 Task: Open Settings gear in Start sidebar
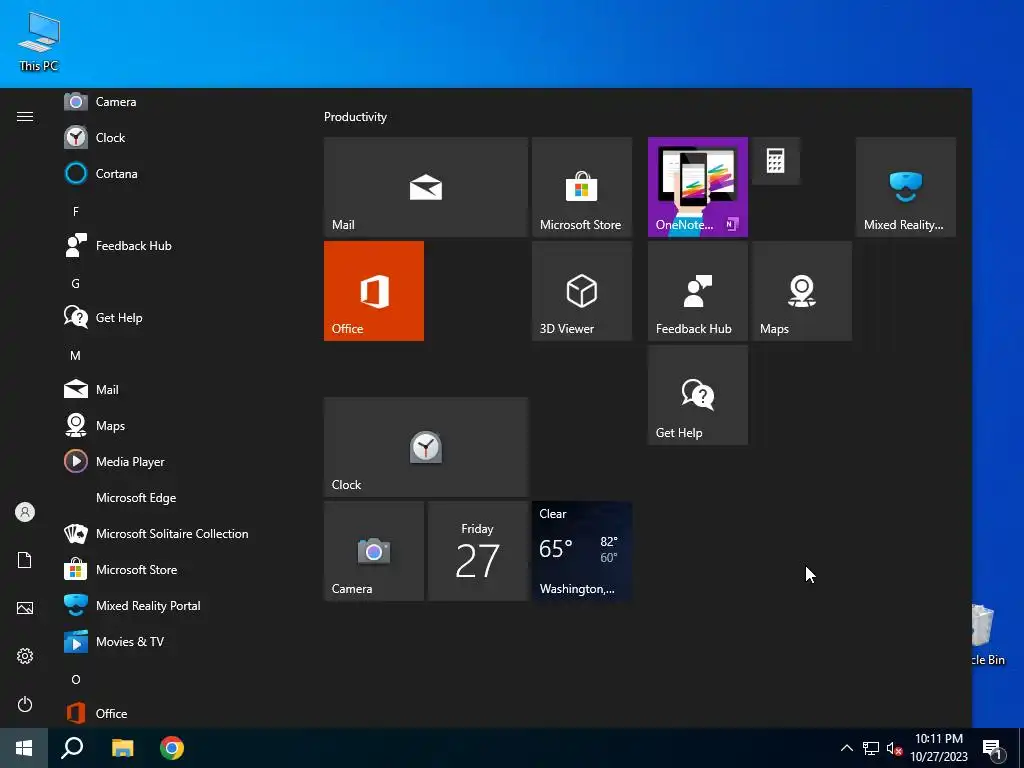pos(25,656)
